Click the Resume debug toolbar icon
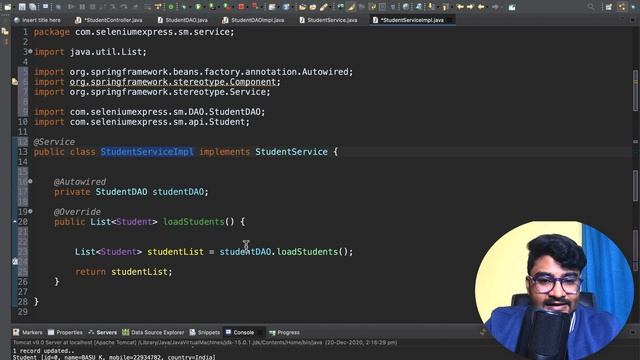Image resolution: width=640 pixels, height=360 pixels. (x=71, y=7)
